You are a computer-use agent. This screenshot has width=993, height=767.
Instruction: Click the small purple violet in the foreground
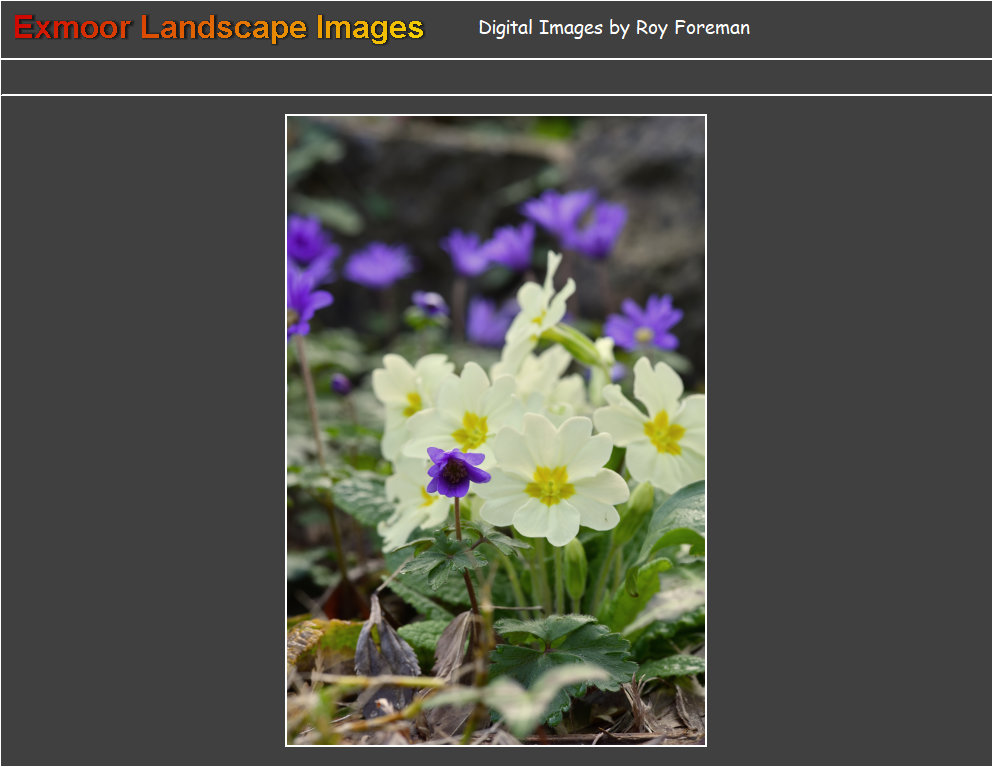click(x=456, y=471)
